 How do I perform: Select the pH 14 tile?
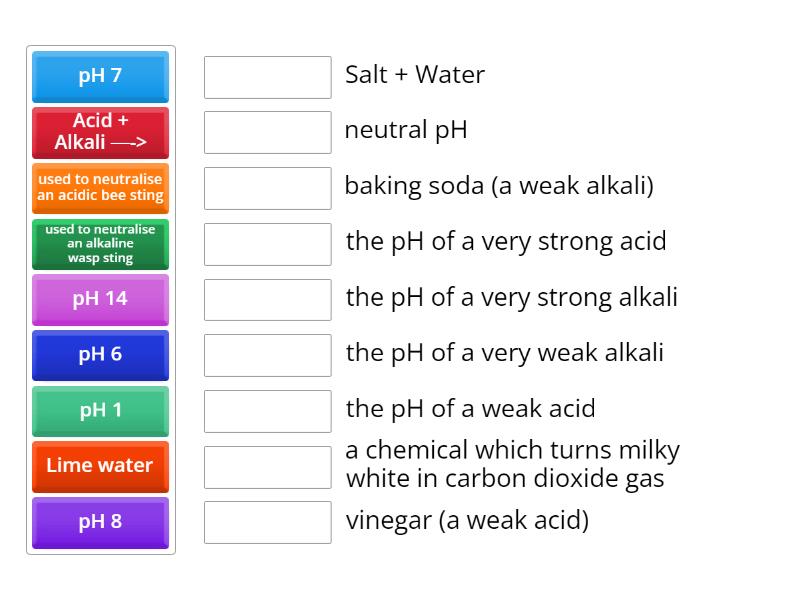pyautogui.click(x=100, y=299)
